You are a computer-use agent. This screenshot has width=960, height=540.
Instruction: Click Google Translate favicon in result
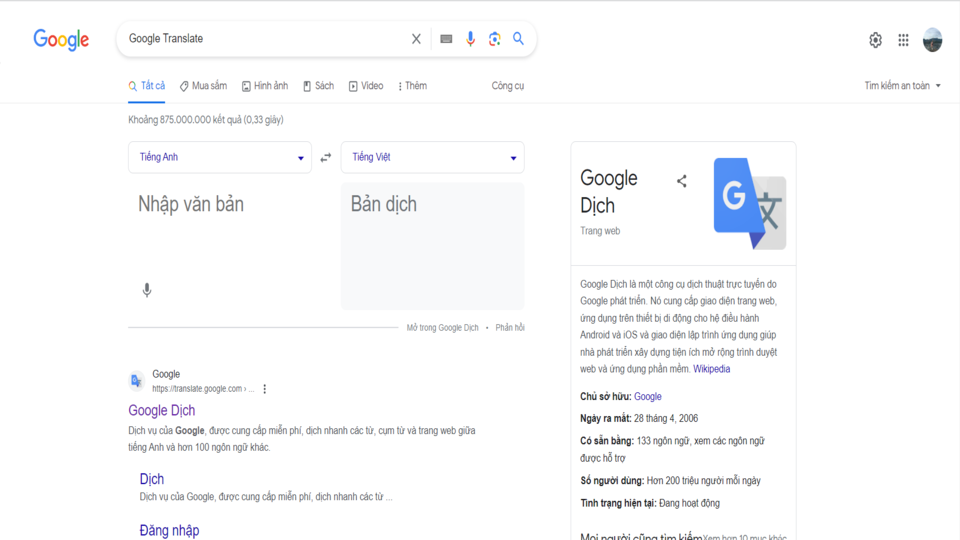(x=136, y=381)
